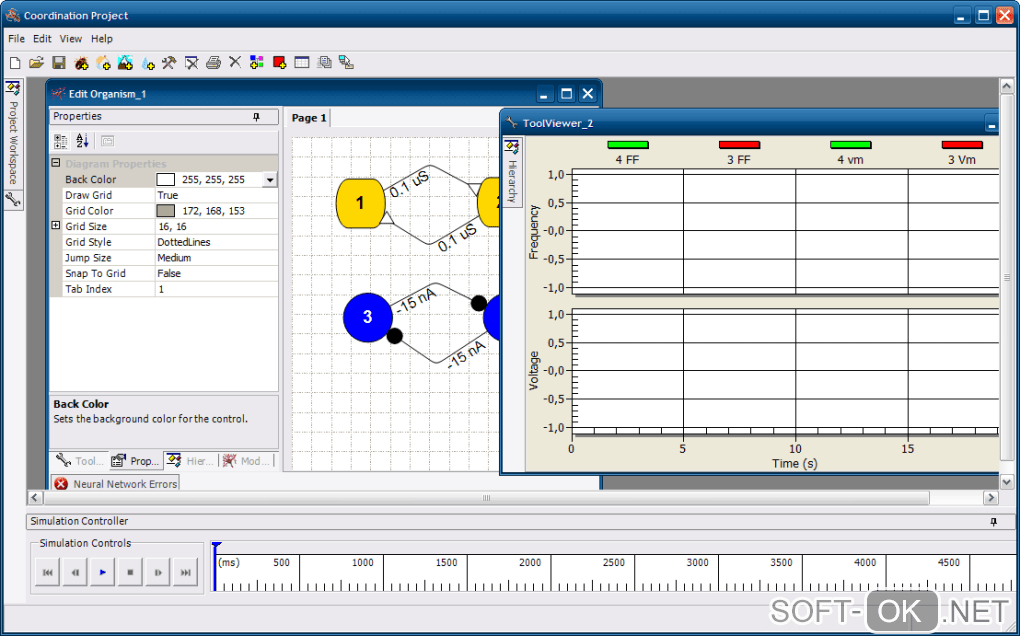Switch to the Prop... tab
Viewport: 1020px width, 636px height.
point(135,461)
